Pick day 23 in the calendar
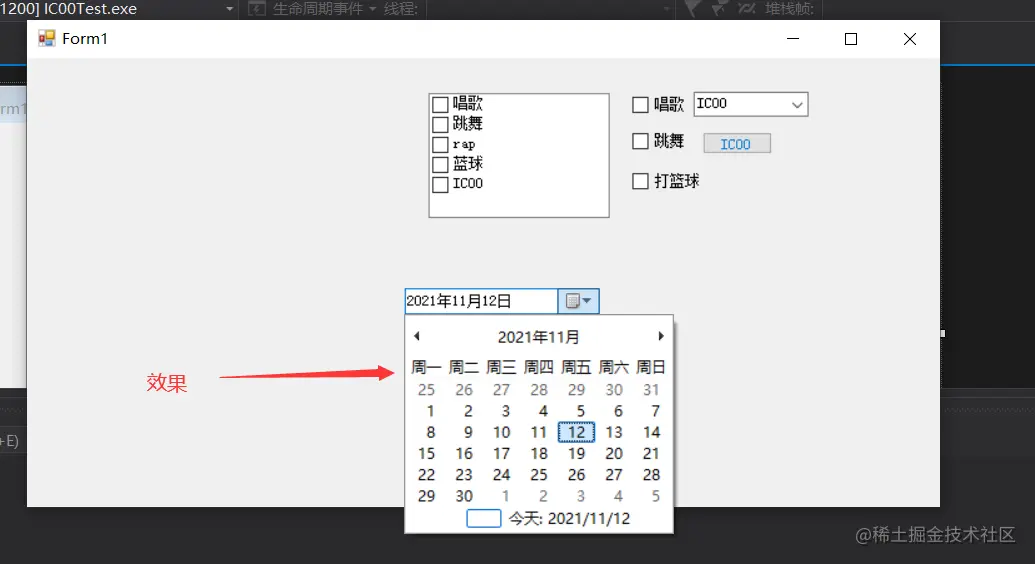 click(x=464, y=475)
